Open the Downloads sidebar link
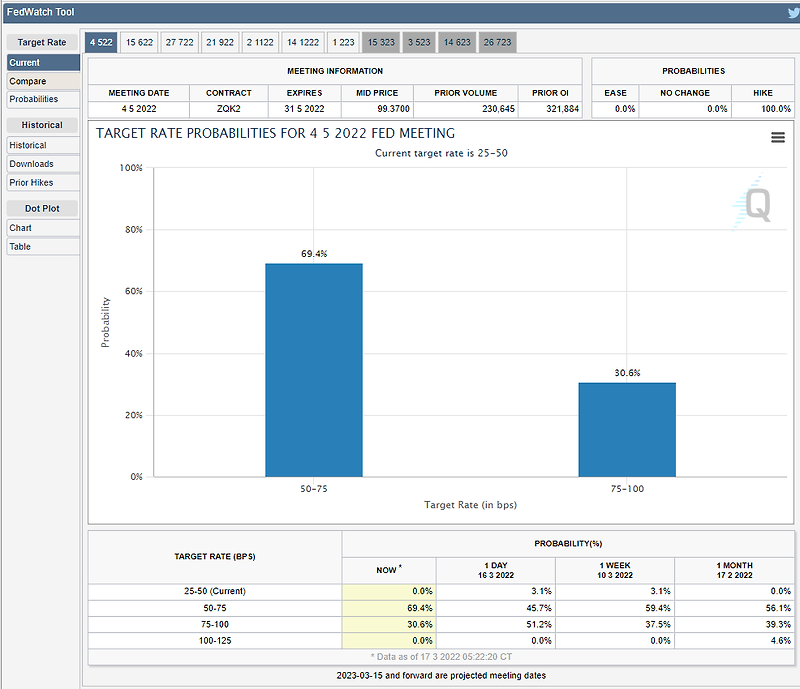Image resolution: width=800 pixels, height=689 pixels. pos(43,164)
